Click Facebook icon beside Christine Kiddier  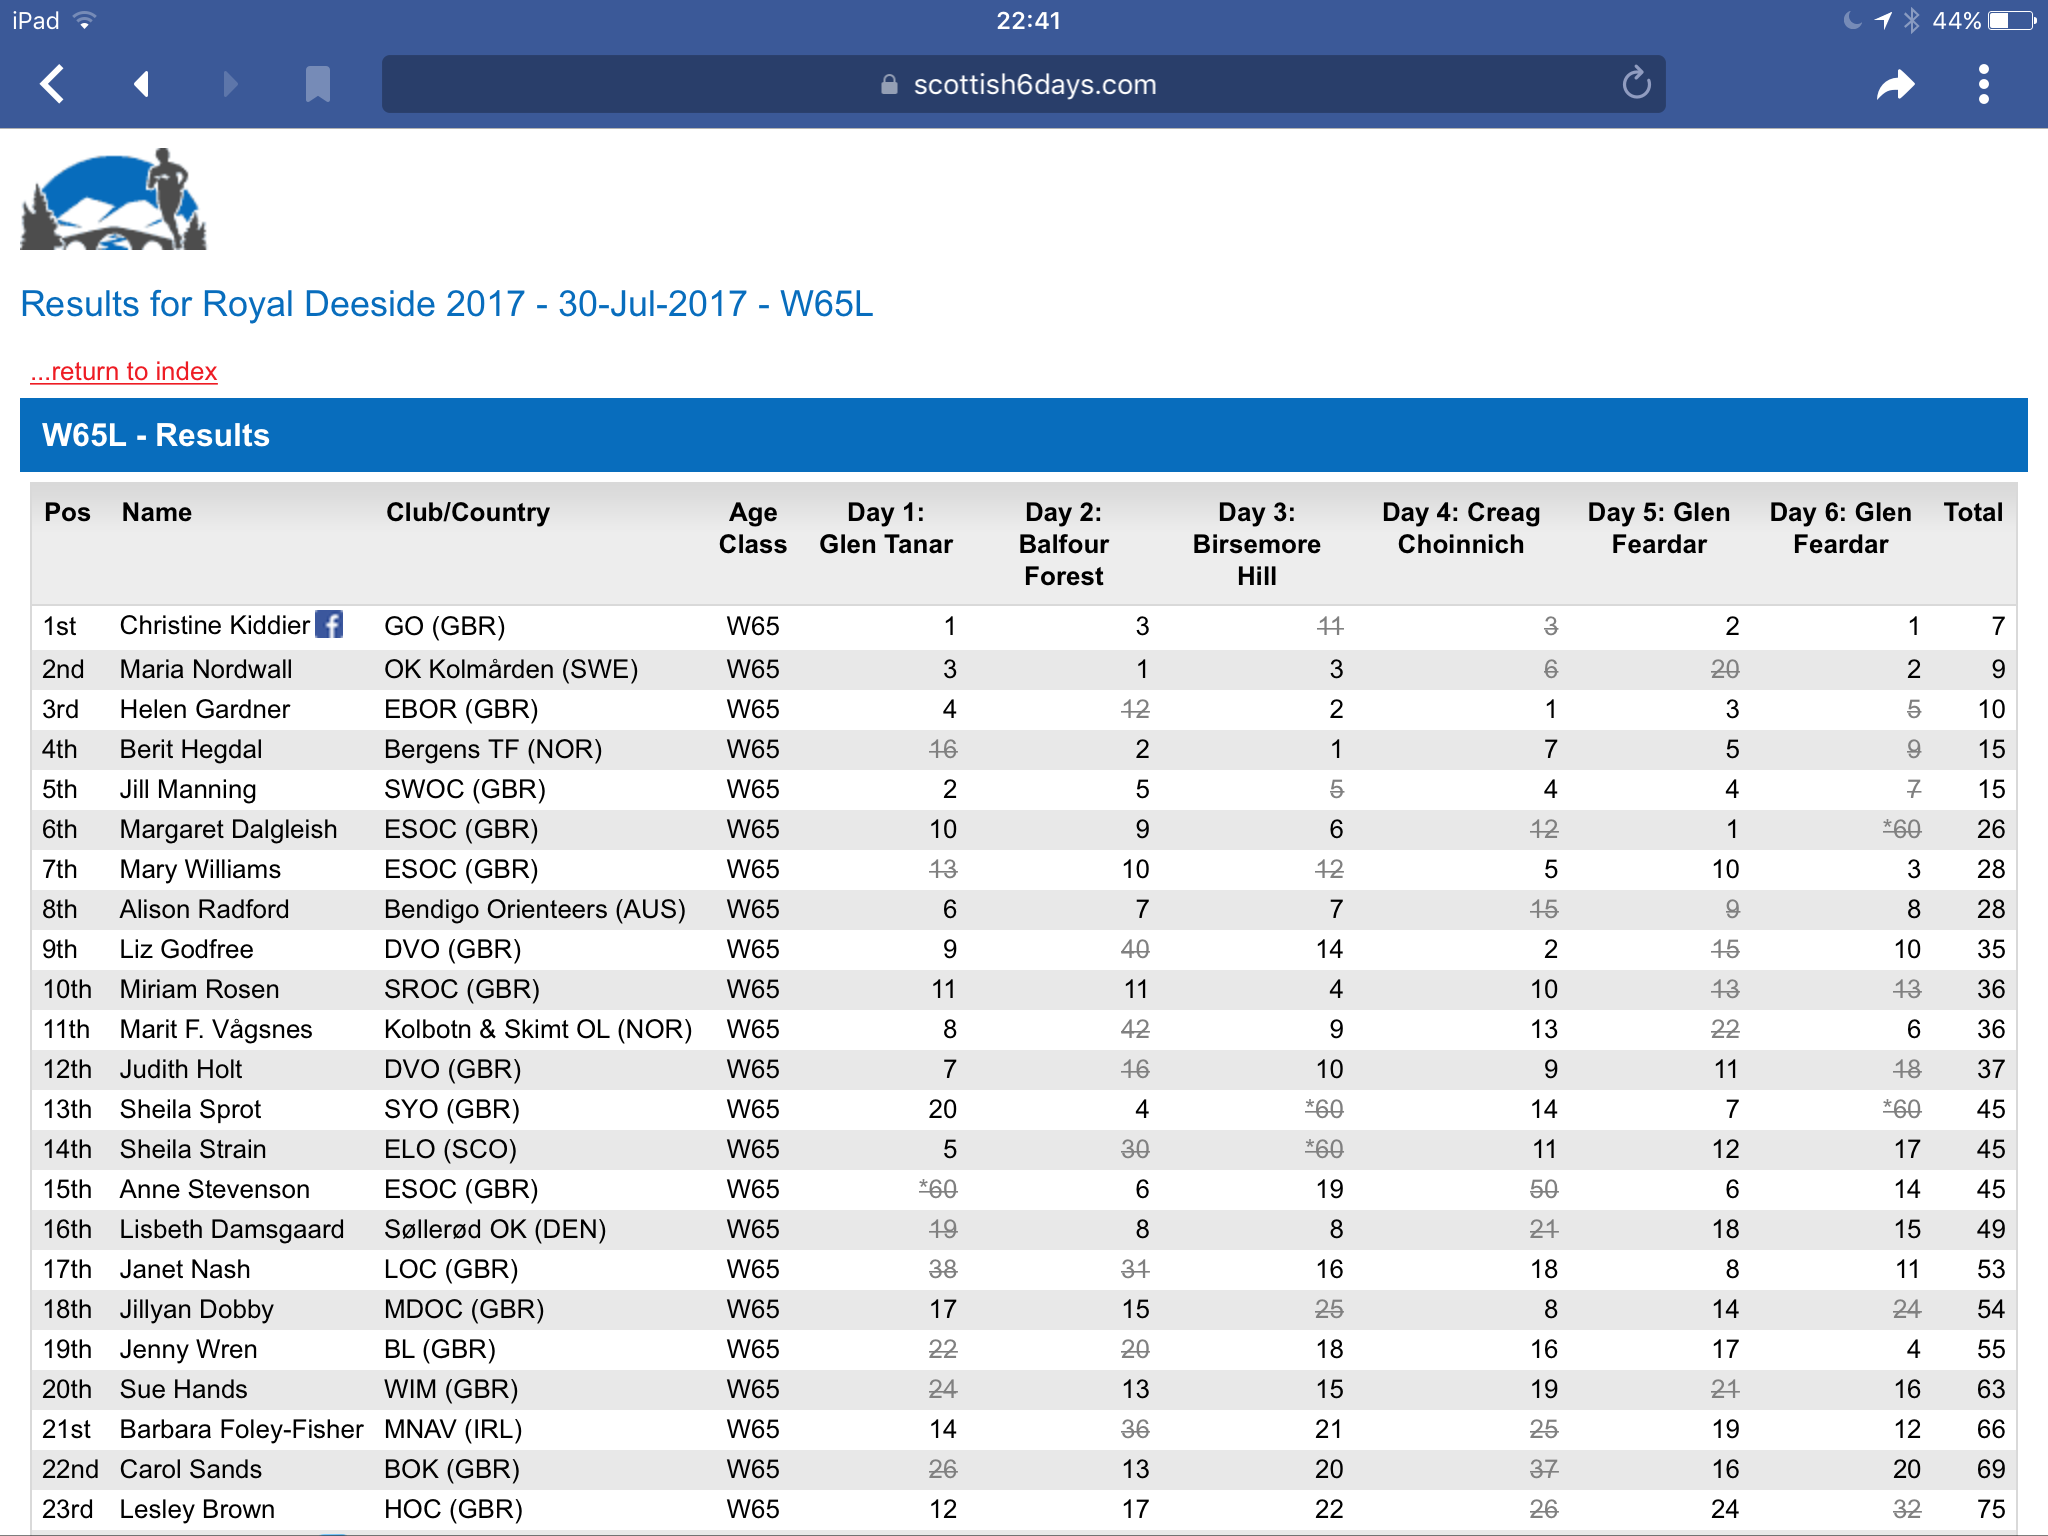coord(329,625)
